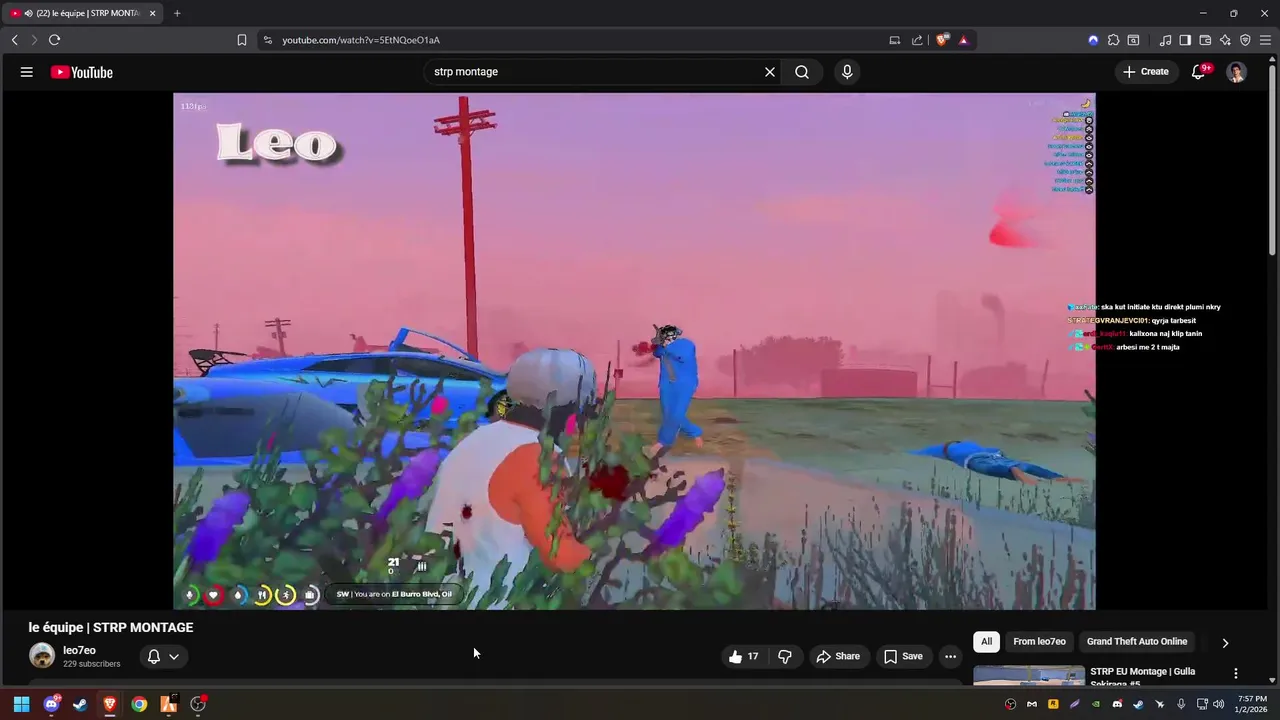Open the leo7eo channel name link
This screenshot has height=720, width=1280.
tap(80, 650)
